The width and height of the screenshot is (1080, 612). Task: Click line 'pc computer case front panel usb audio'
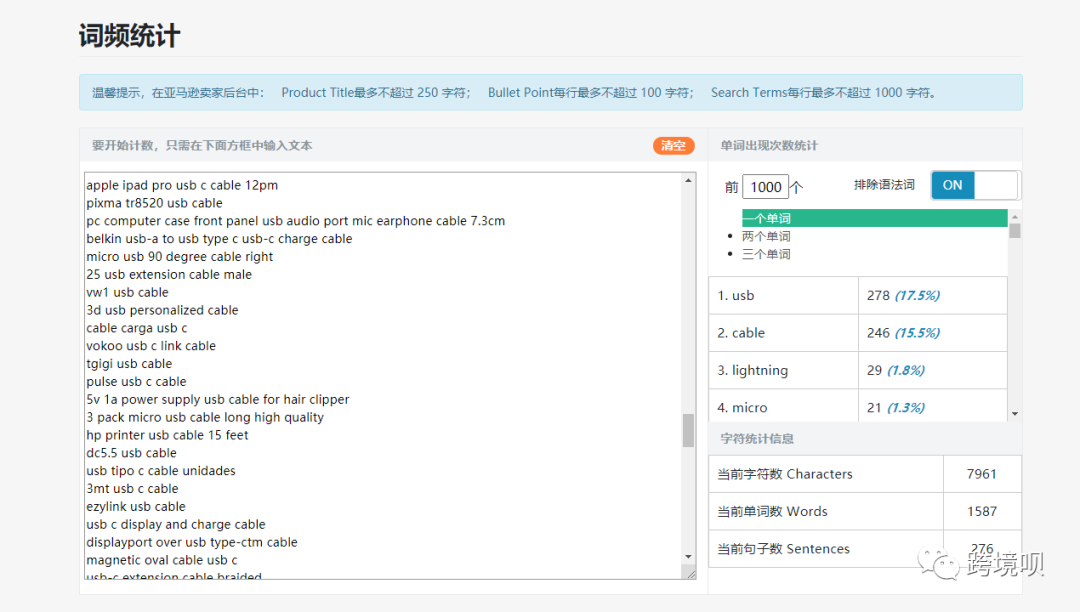(x=295, y=221)
